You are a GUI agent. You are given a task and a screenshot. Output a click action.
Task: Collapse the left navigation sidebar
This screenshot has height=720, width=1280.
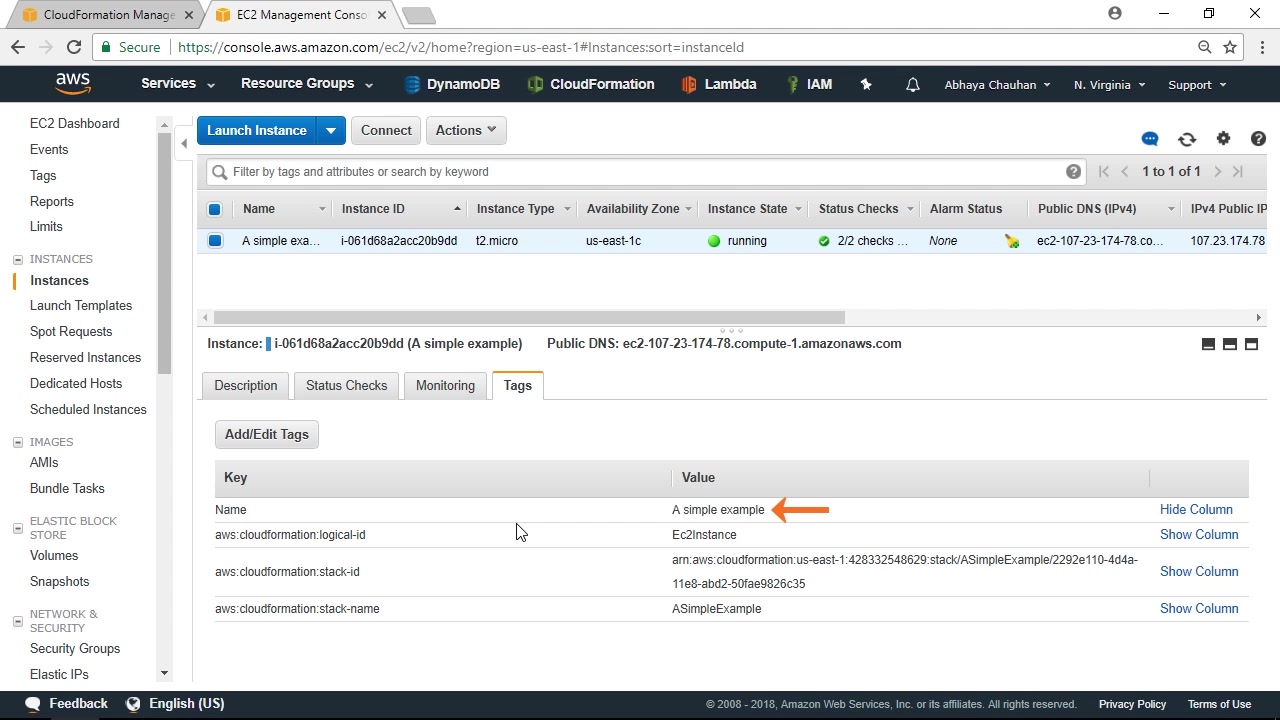click(184, 143)
